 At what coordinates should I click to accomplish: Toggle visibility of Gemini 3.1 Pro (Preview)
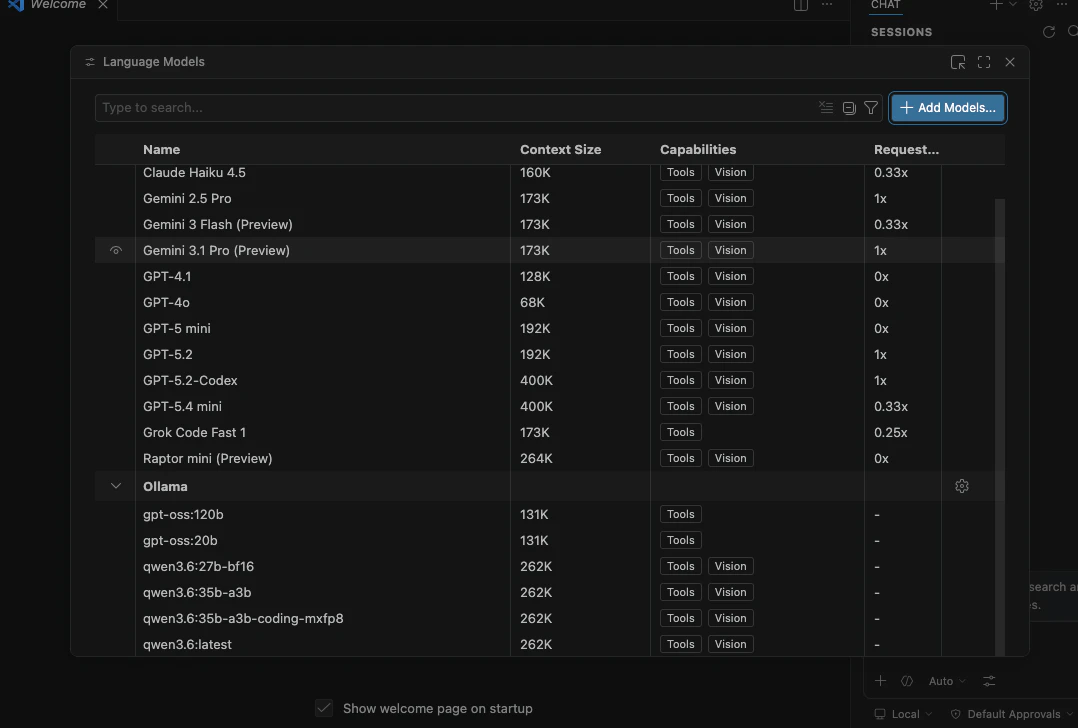(x=116, y=250)
